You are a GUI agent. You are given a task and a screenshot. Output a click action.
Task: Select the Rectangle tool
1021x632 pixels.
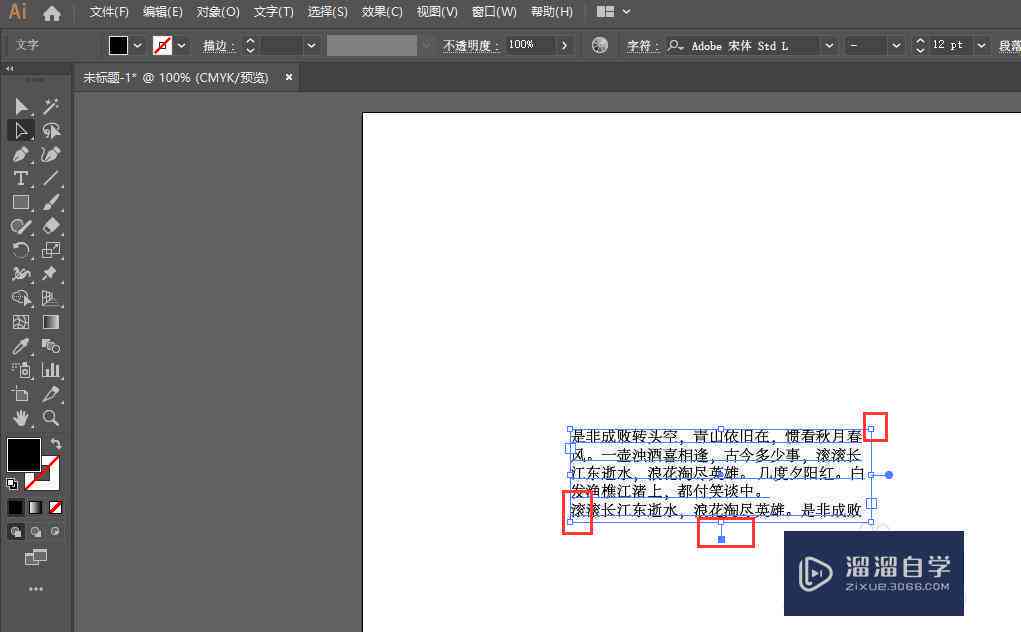click(x=21, y=202)
